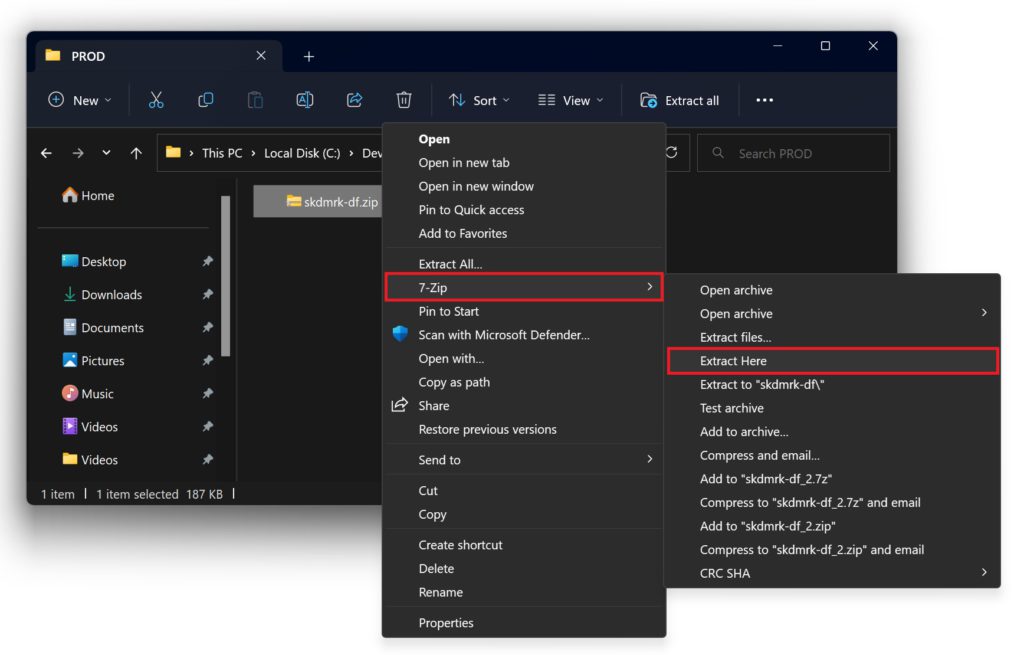The width and height of the screenshot is (1024, 655).
Task: Click the Rename icon in toolbar
Action: (x=305, y=100)
